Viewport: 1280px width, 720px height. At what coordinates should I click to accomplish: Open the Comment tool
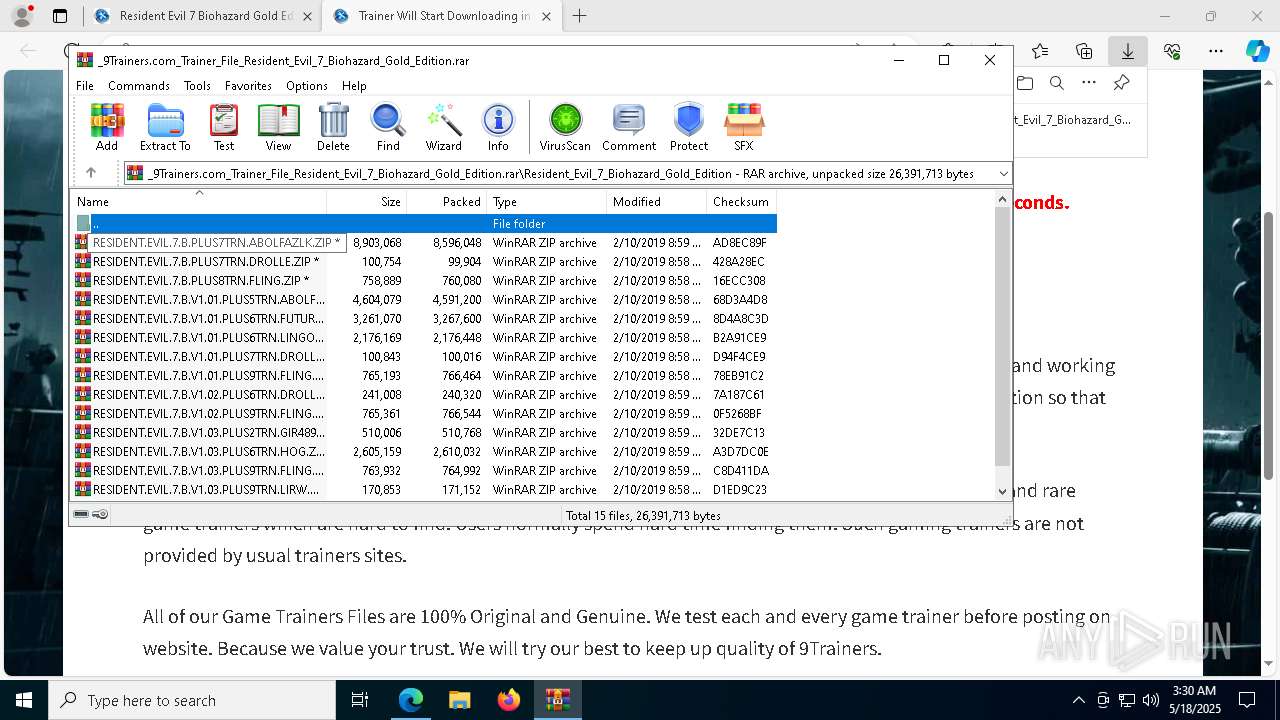click(629, 127)
